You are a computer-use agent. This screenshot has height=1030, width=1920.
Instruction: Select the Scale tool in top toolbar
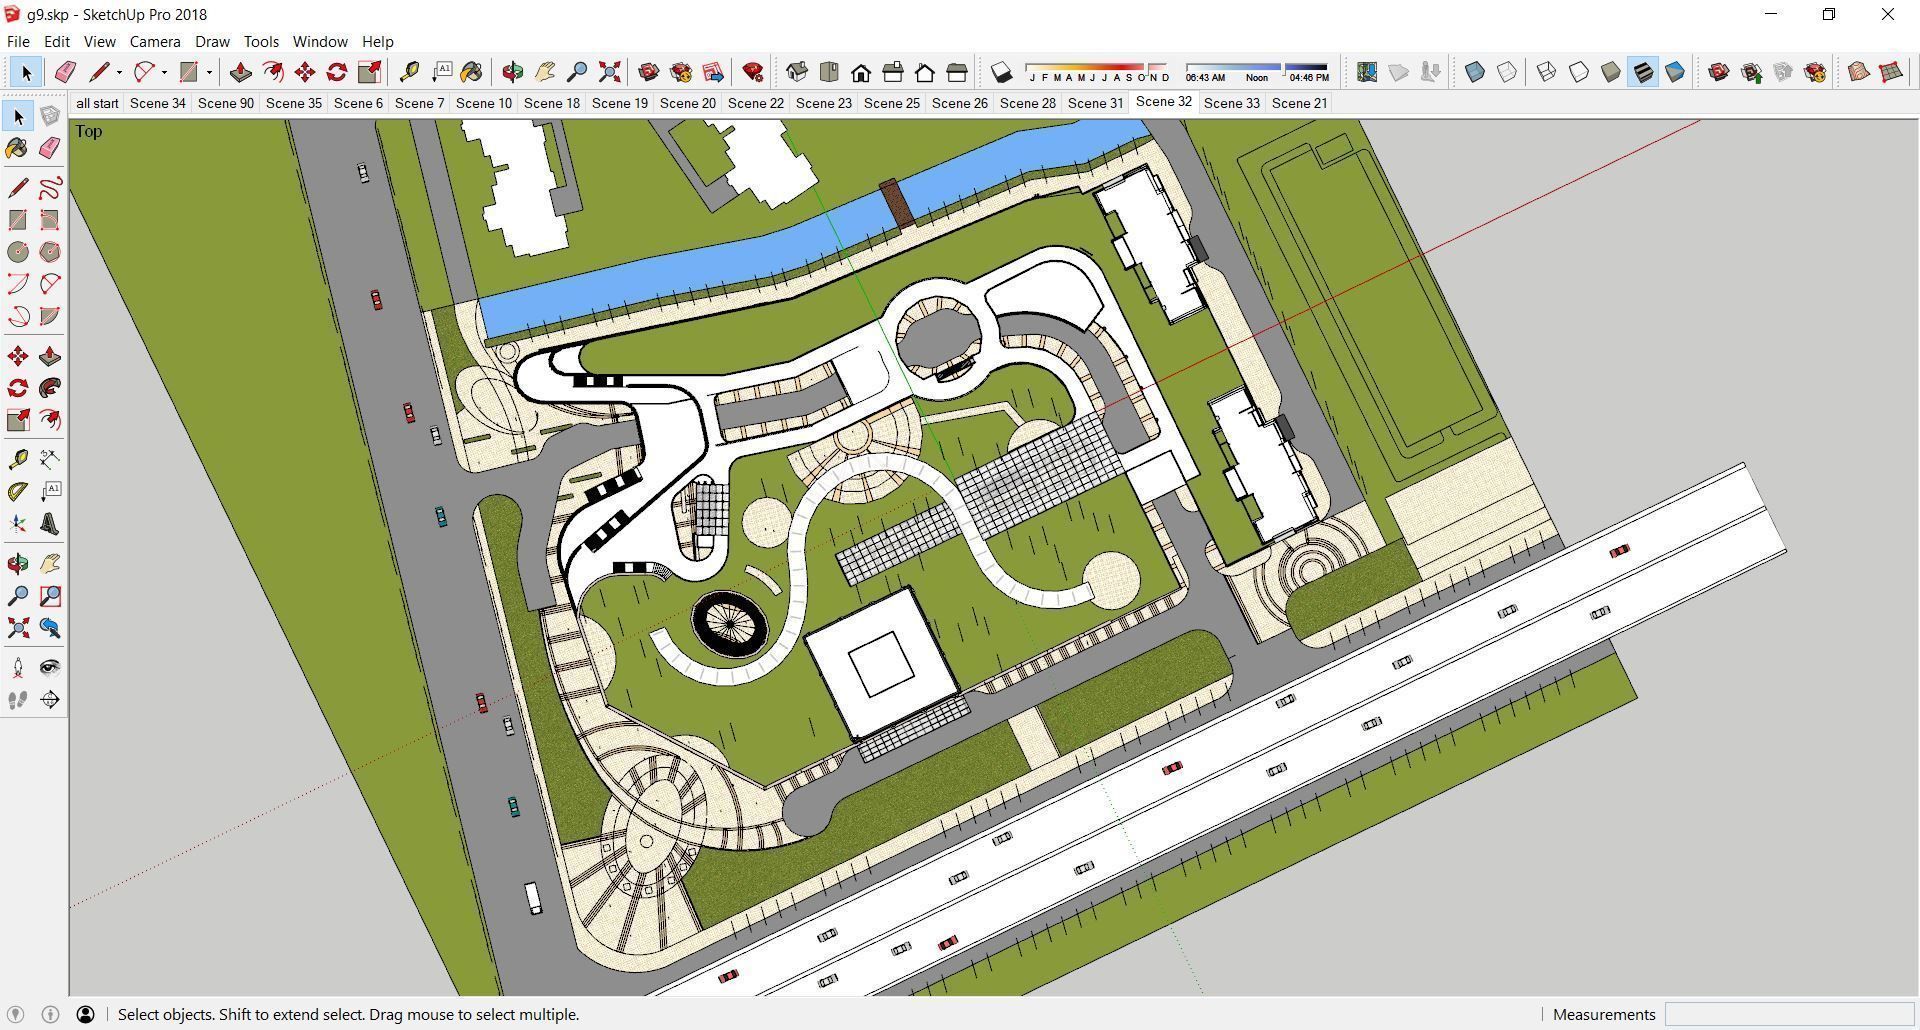click(x=369, y=72)
